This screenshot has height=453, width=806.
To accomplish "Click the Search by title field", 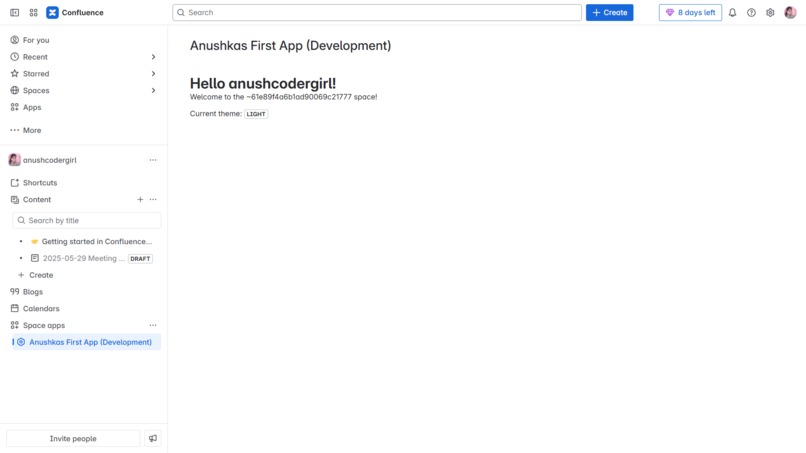I will pos(86,220).
